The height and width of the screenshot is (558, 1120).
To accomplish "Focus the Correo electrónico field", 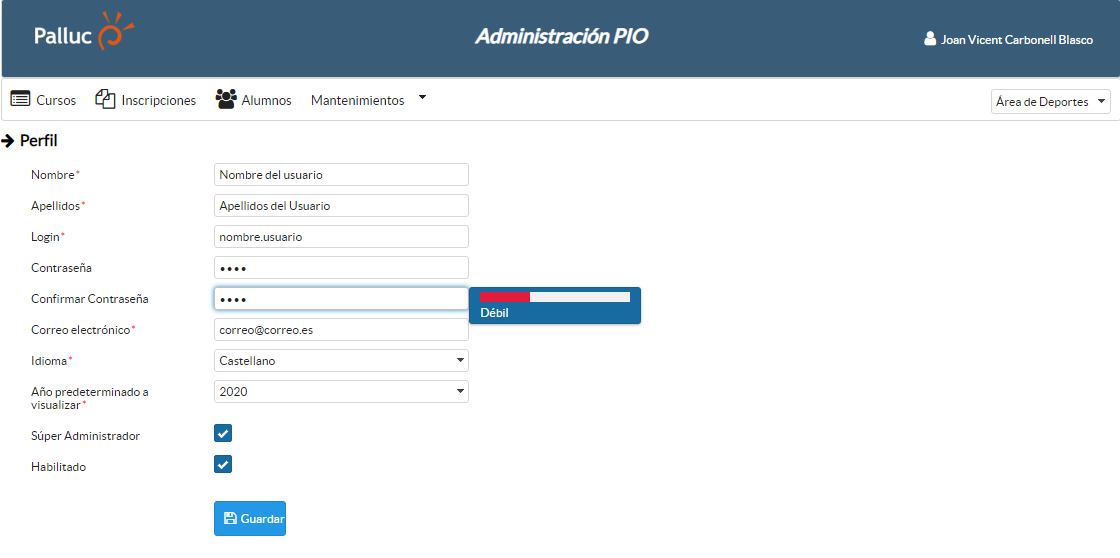I will coord(341,329).
